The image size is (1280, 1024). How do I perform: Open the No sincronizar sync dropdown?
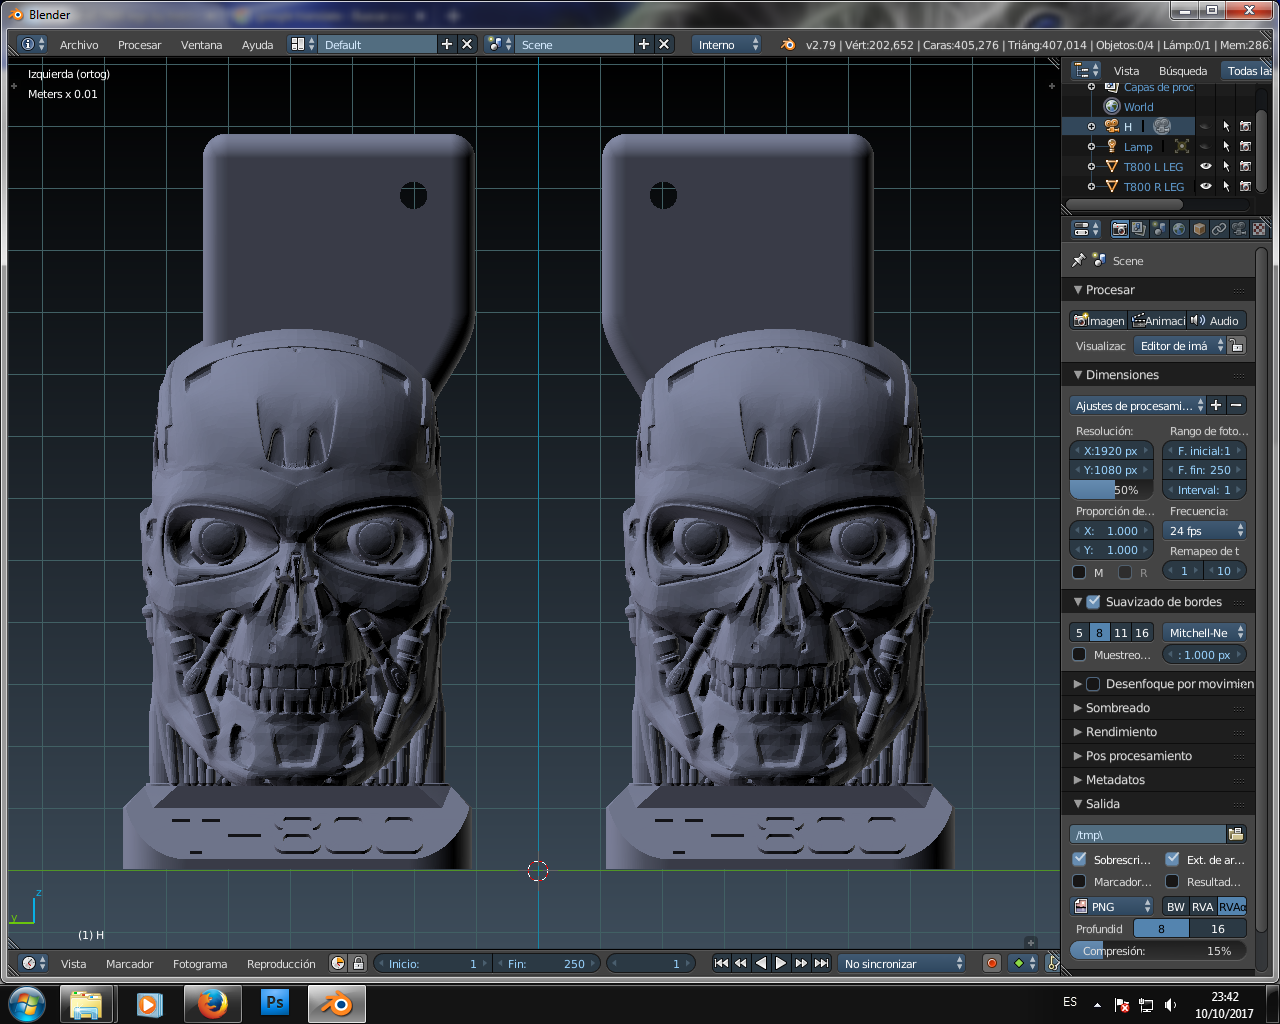(902, 963)
